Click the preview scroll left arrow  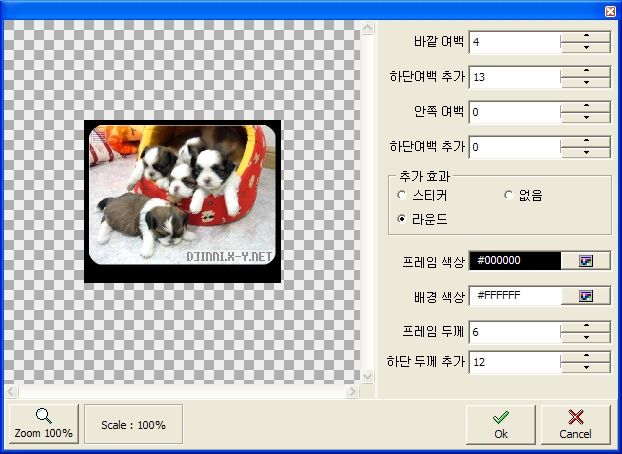pos(11,392)
